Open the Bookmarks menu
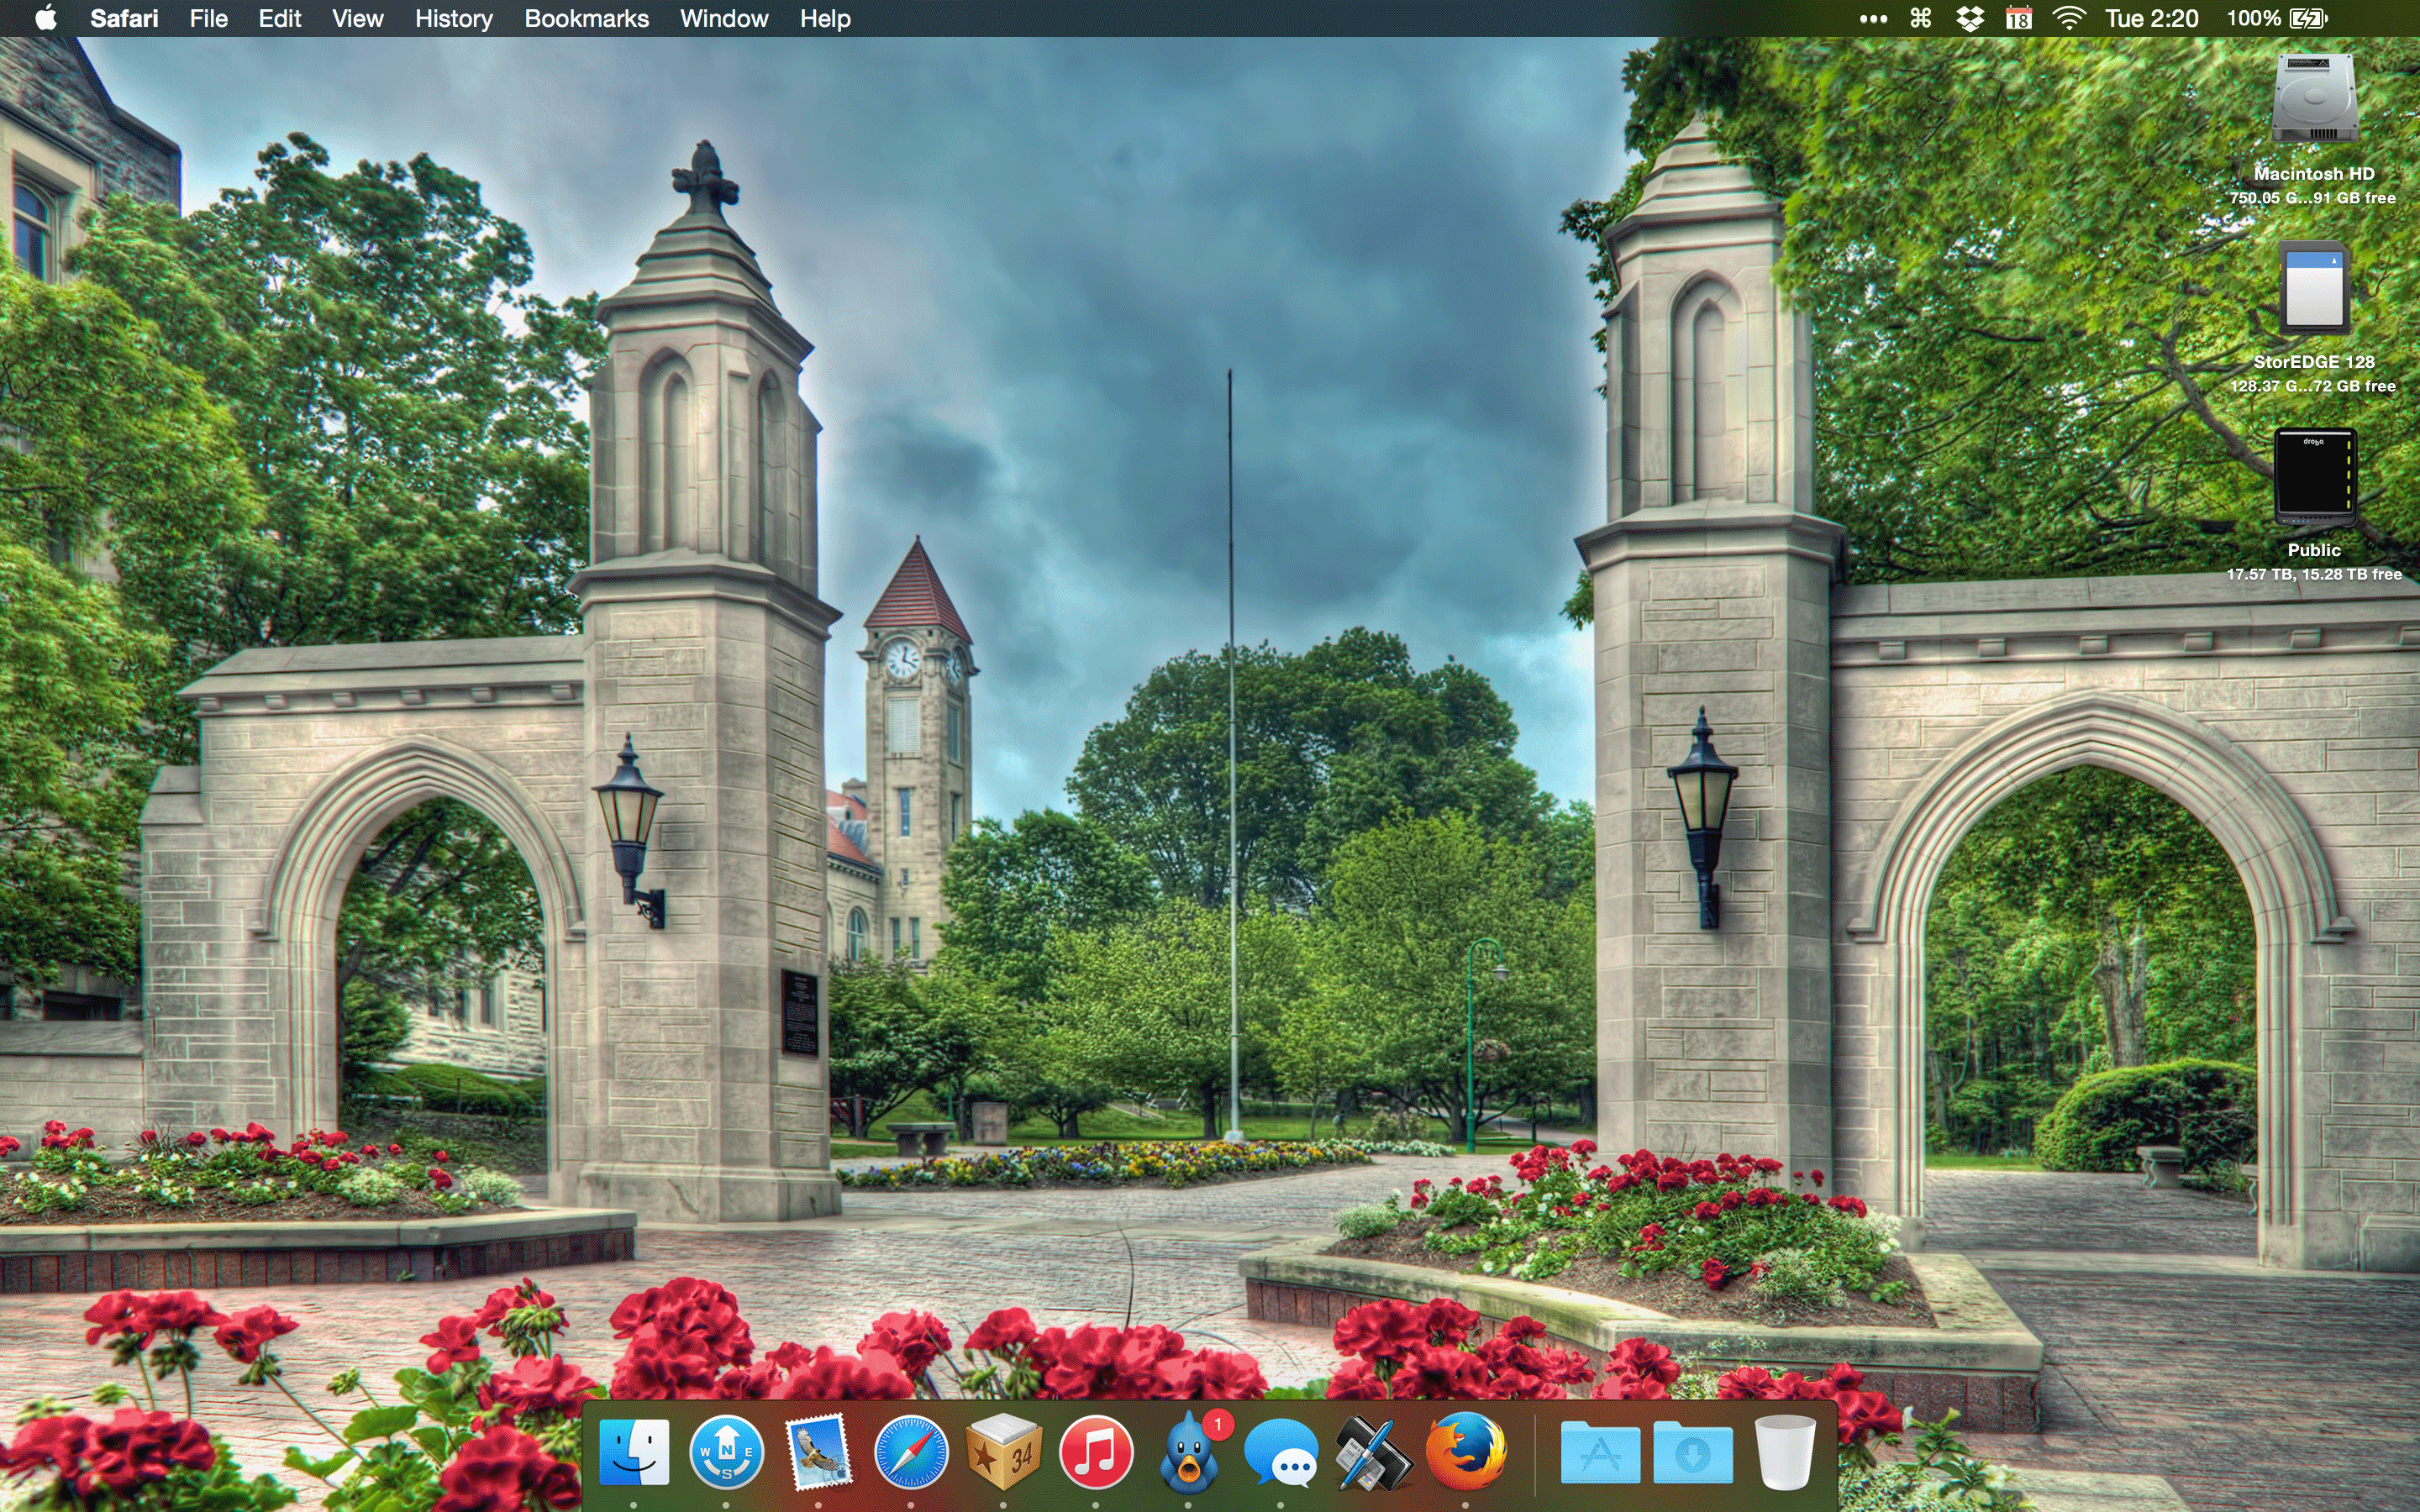The width and height of the screenshot is (2420, 1512). 586,19
